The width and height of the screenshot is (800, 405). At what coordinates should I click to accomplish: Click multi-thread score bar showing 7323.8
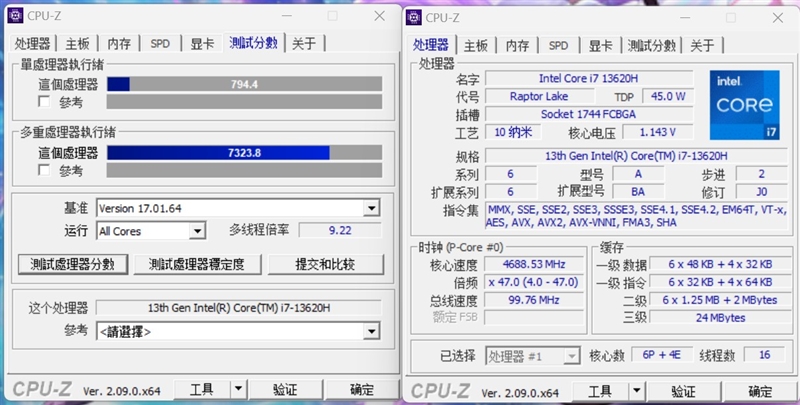coord(244,153)
